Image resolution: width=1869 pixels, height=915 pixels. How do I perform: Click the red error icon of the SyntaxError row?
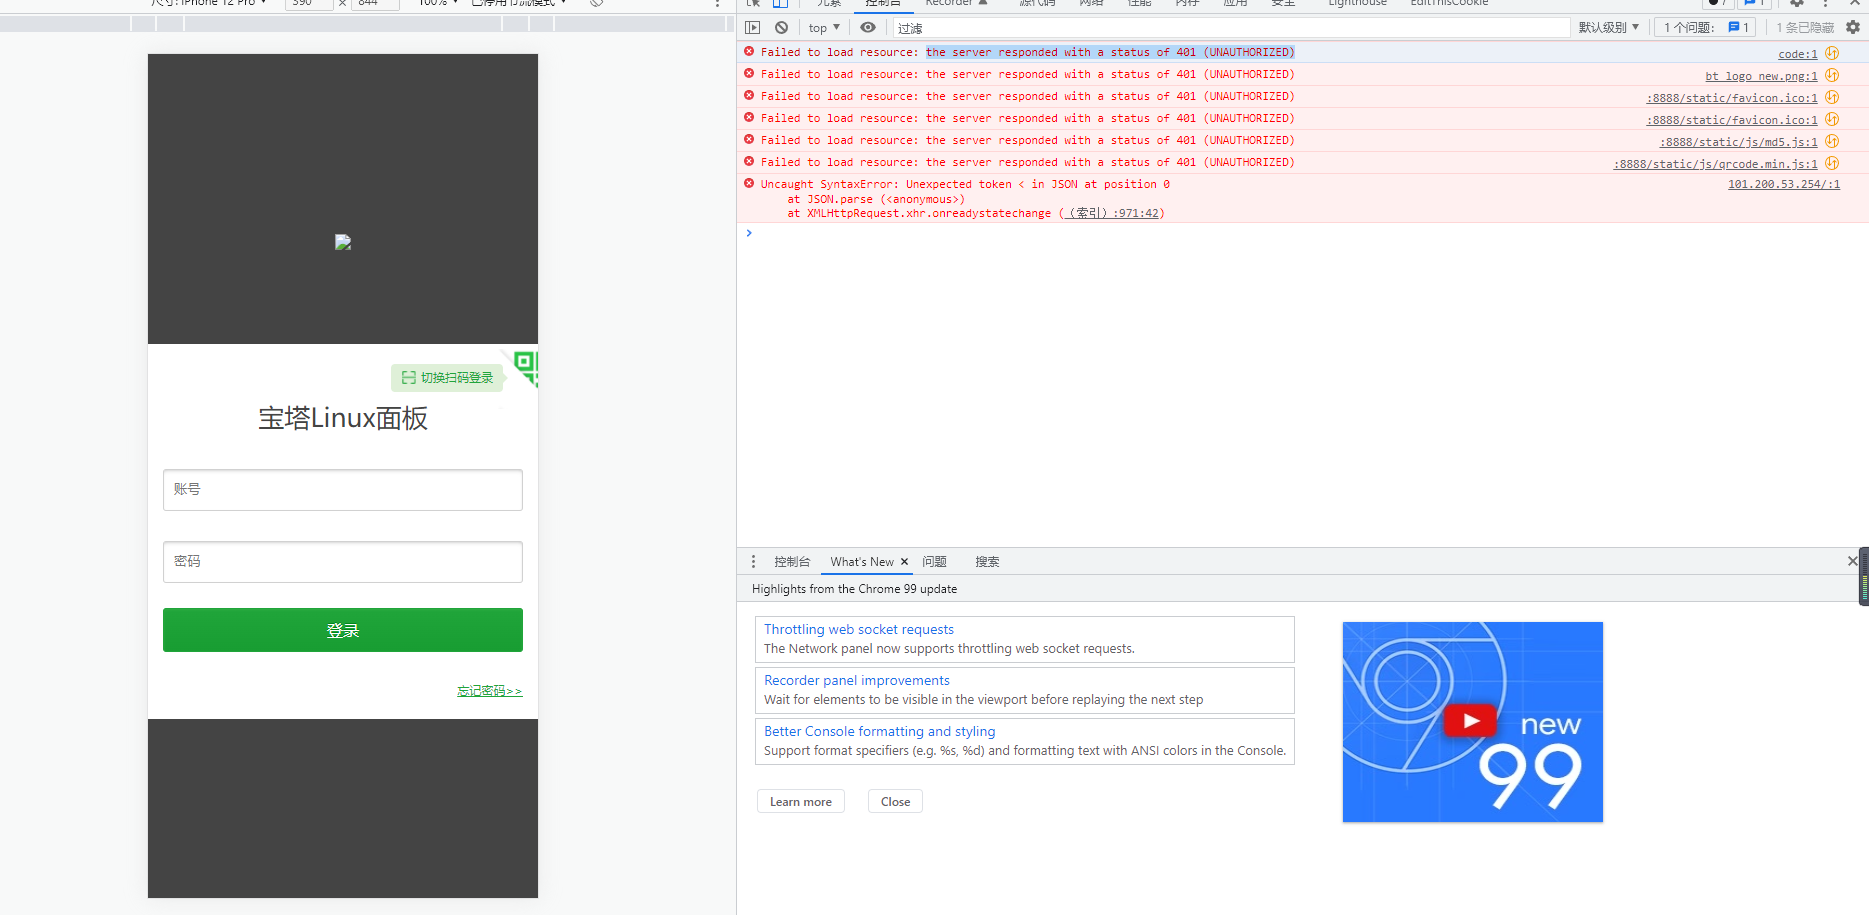749,183
